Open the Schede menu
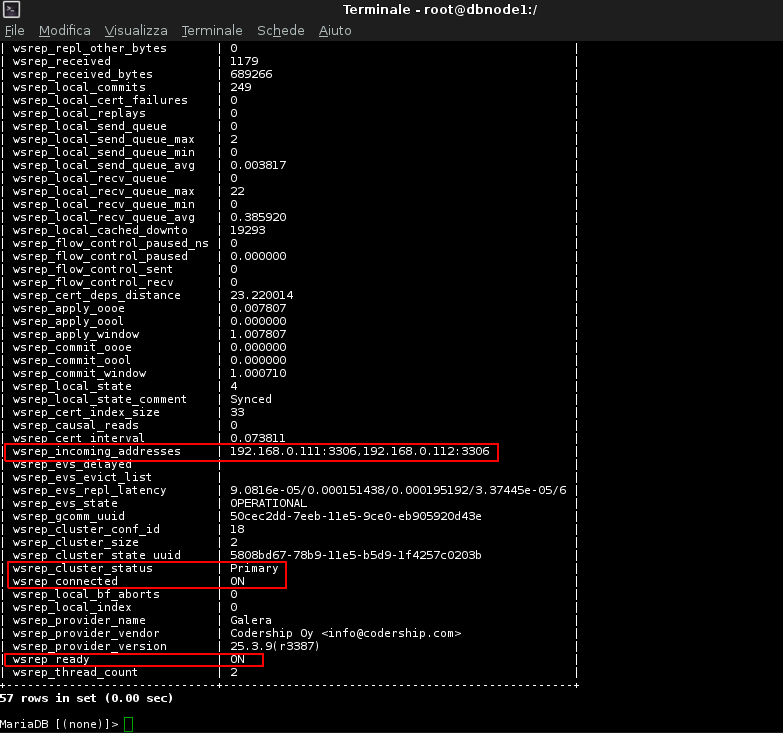Screen dimensions: 783x733 coord(280,31)
